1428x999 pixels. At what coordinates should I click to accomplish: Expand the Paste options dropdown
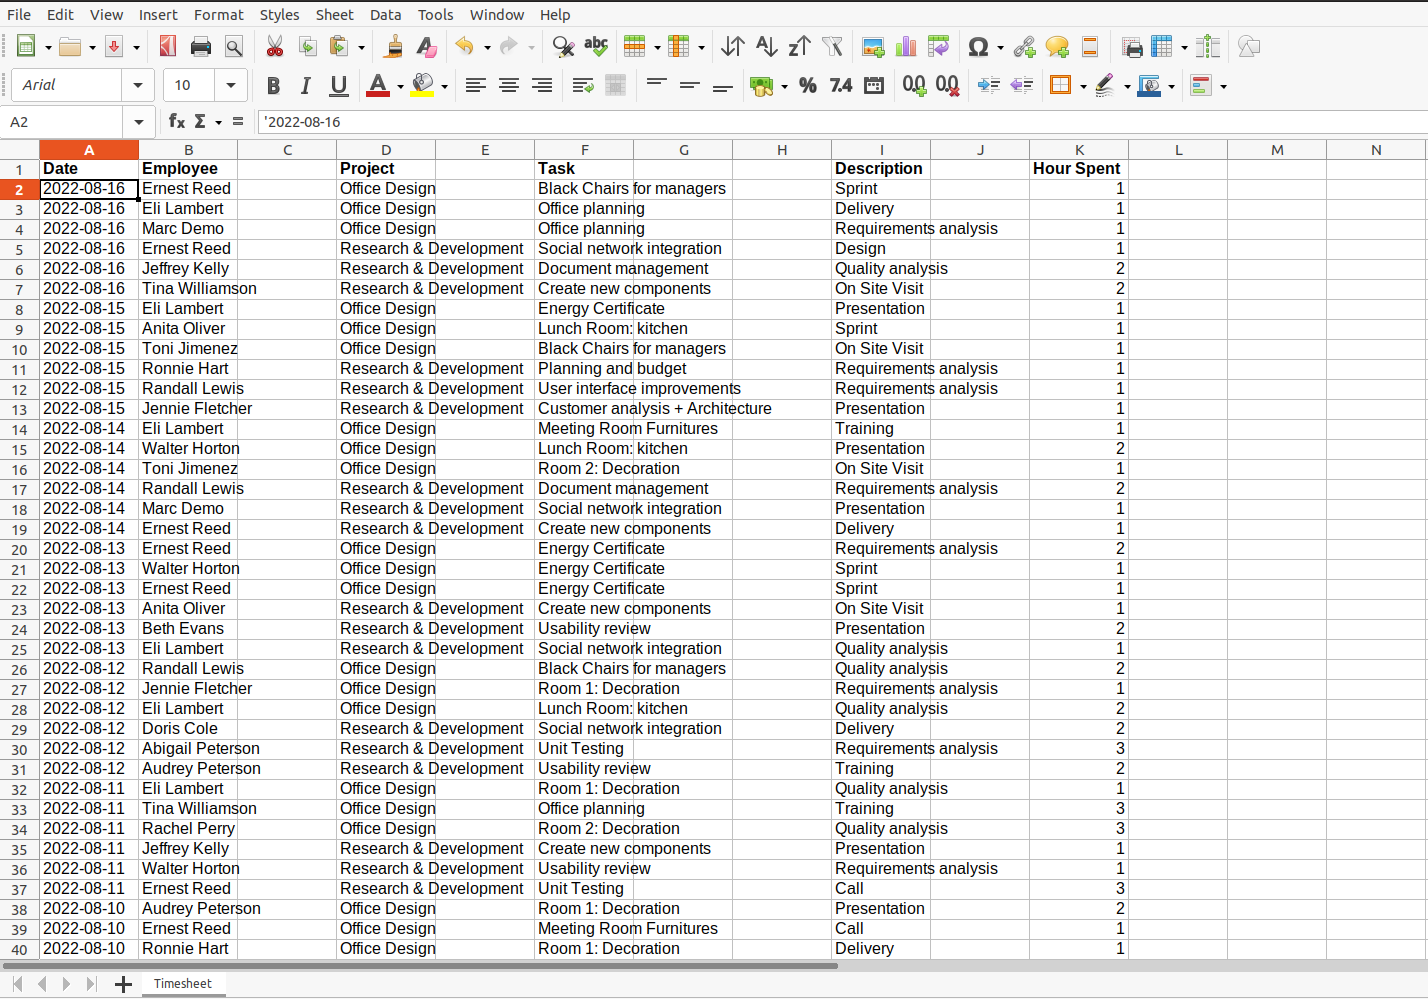[x=362, y=48]
